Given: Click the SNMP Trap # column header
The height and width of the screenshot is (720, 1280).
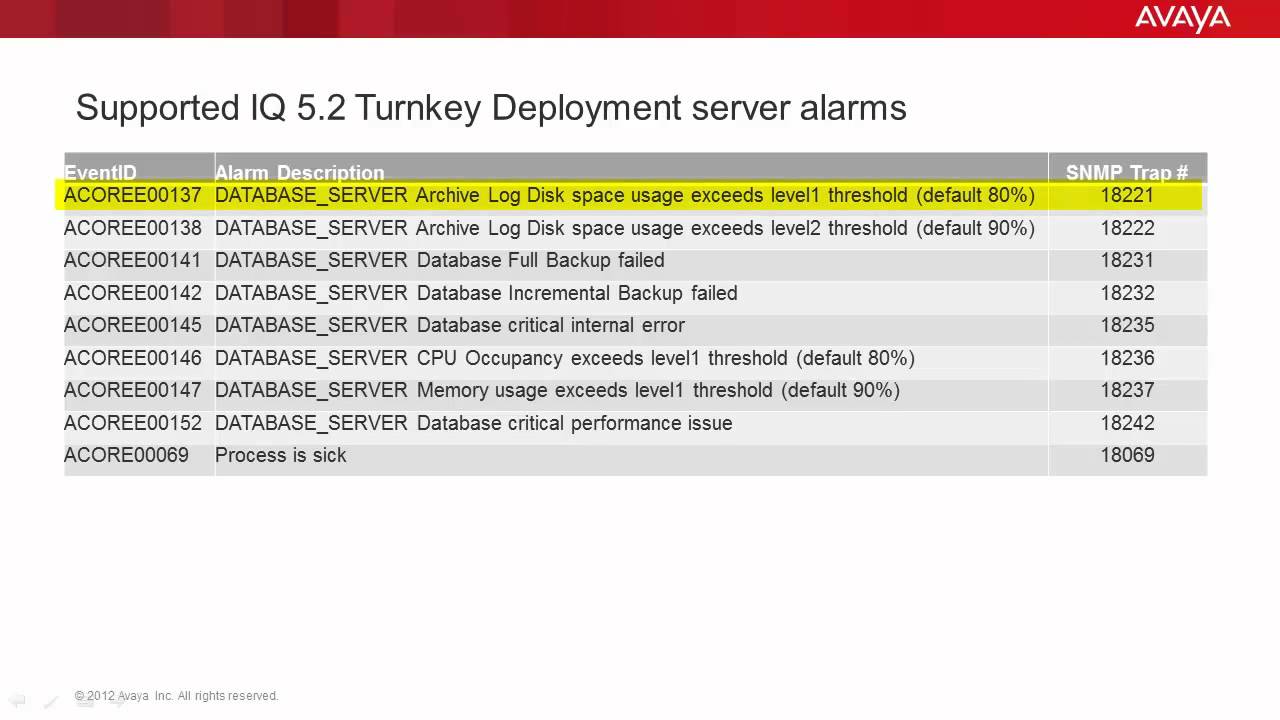Looking at the screenshot, I should tap(1127, 173).
